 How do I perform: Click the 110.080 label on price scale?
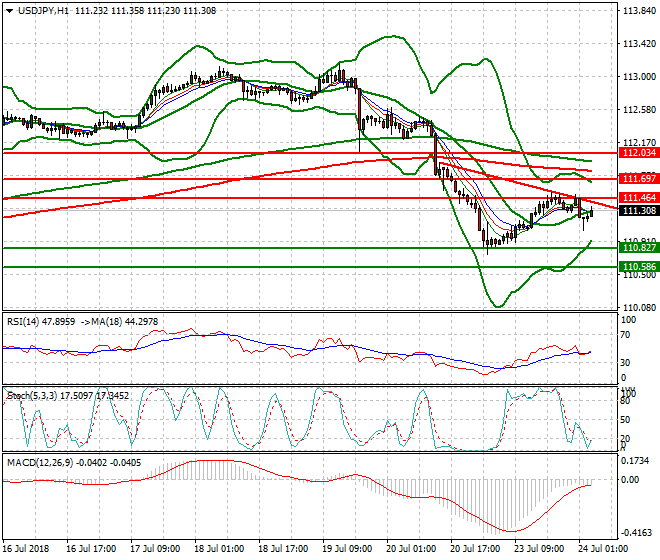pos(638,306)
